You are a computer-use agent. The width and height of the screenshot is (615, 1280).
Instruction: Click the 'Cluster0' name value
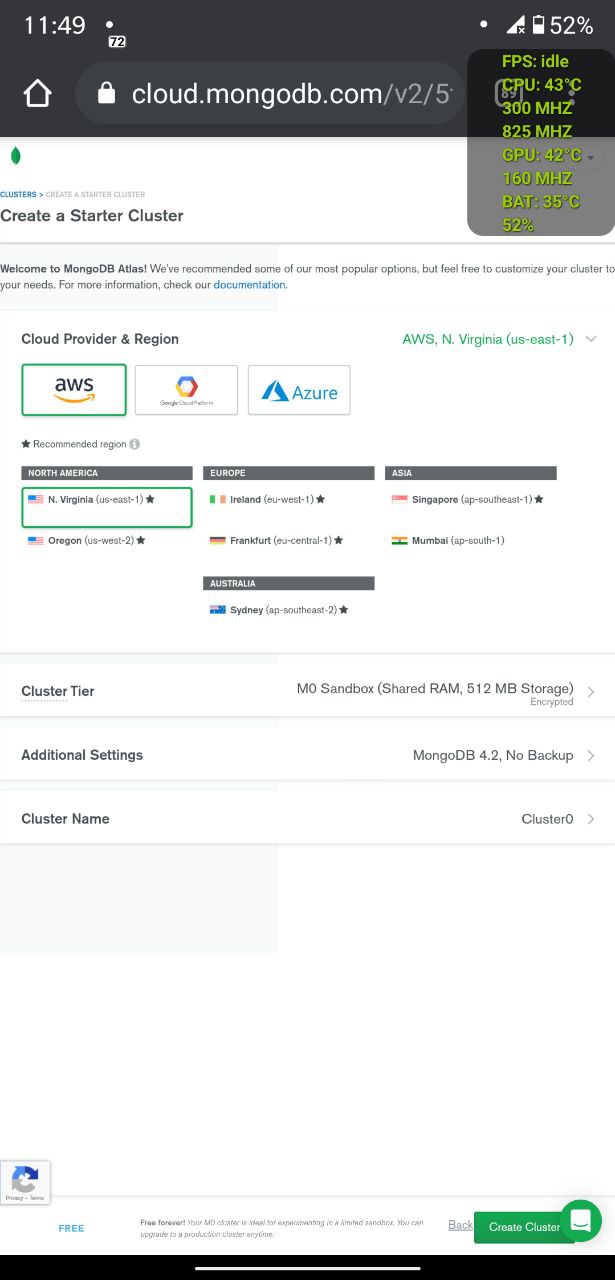point(547,819)
